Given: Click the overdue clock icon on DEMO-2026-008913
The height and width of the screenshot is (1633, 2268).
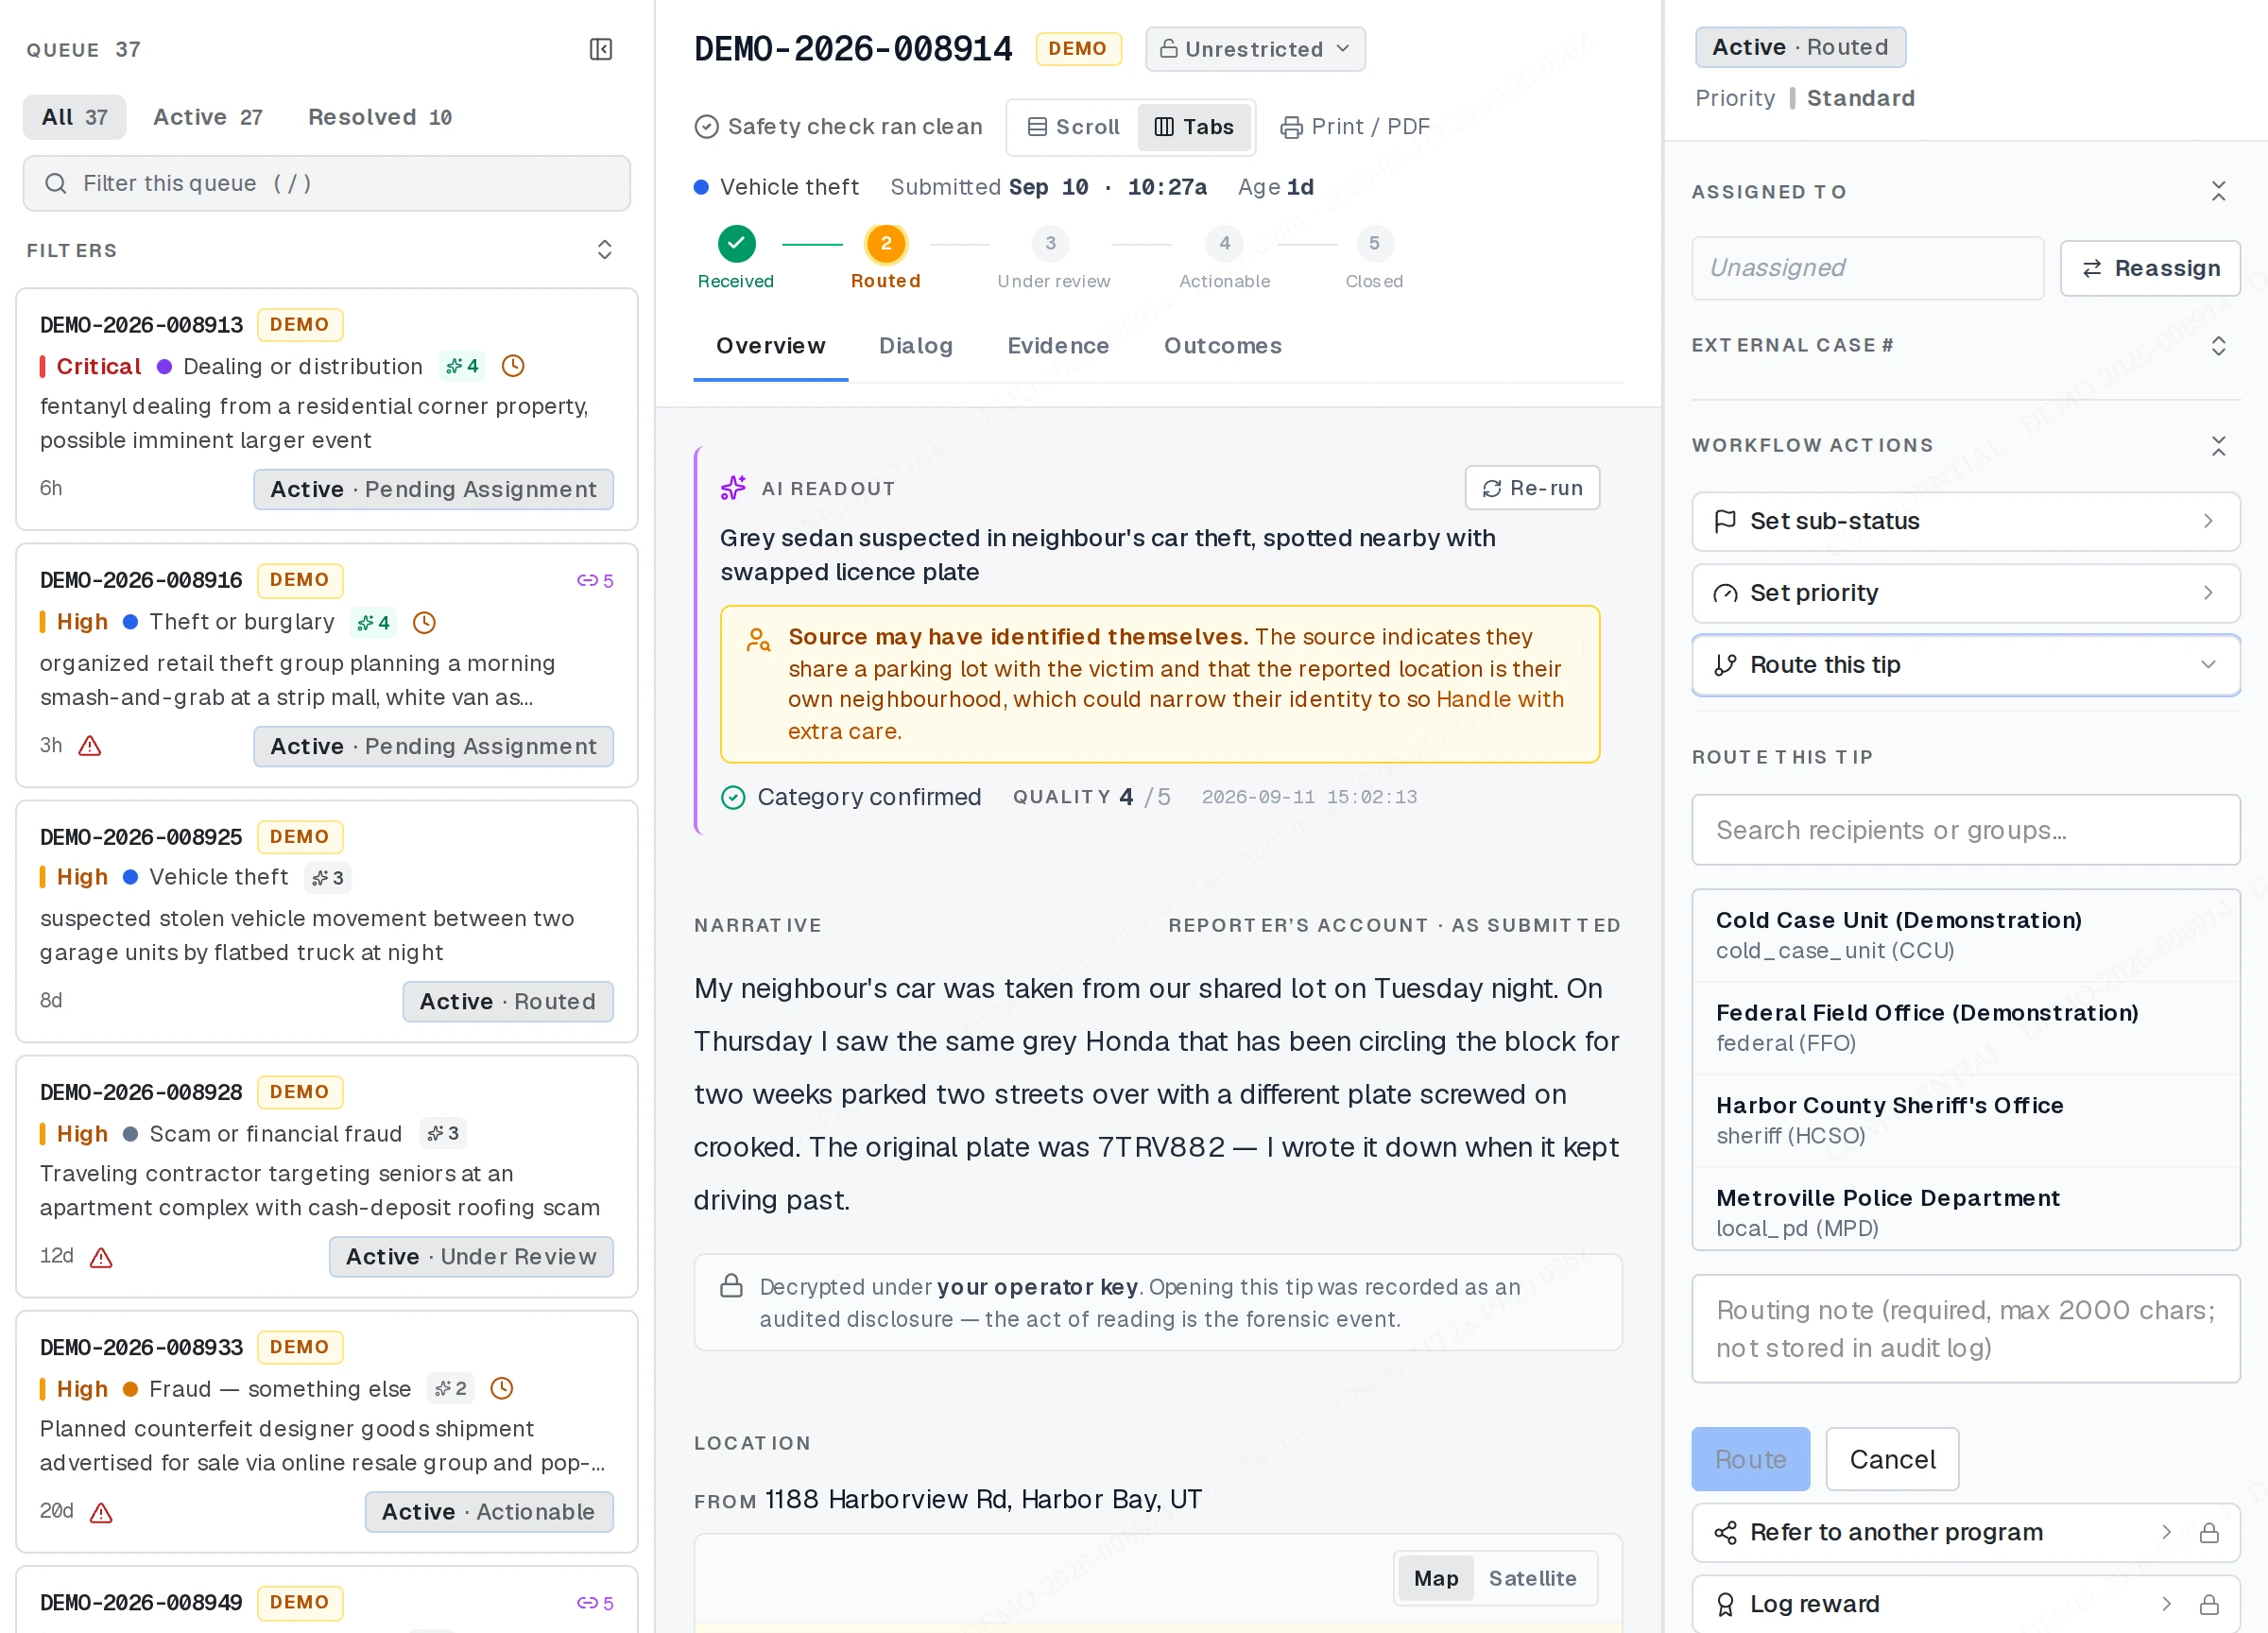Looking at the screenshot, I should tap(513, 366).
